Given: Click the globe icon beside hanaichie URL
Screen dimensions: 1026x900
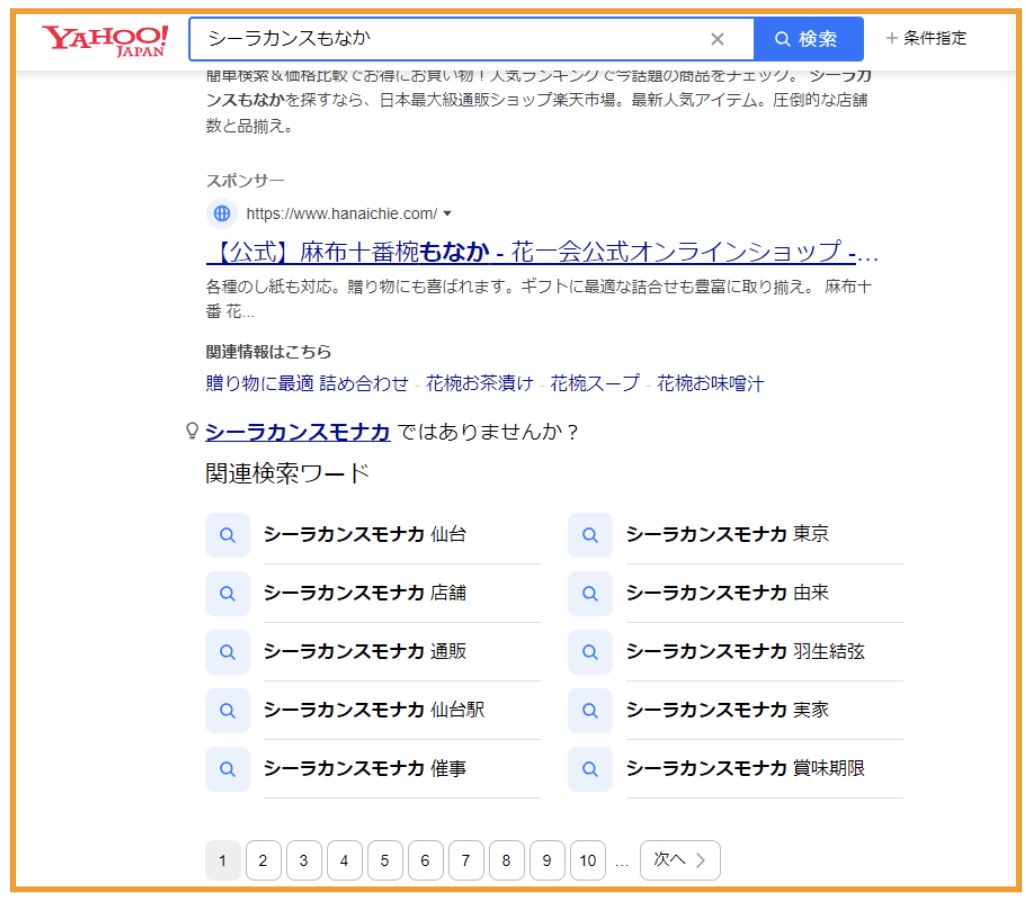Looking at the screenshot, I should pos(222,213).
